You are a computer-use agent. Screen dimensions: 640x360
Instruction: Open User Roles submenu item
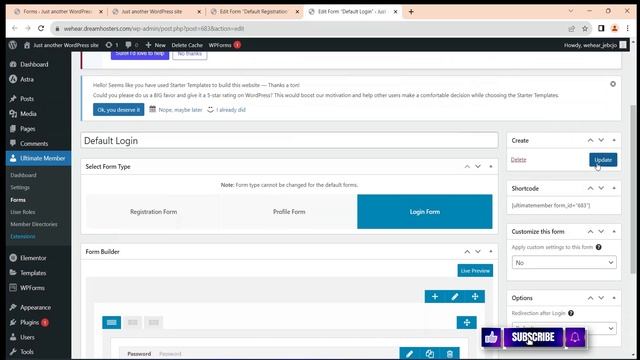pos(23,212)
